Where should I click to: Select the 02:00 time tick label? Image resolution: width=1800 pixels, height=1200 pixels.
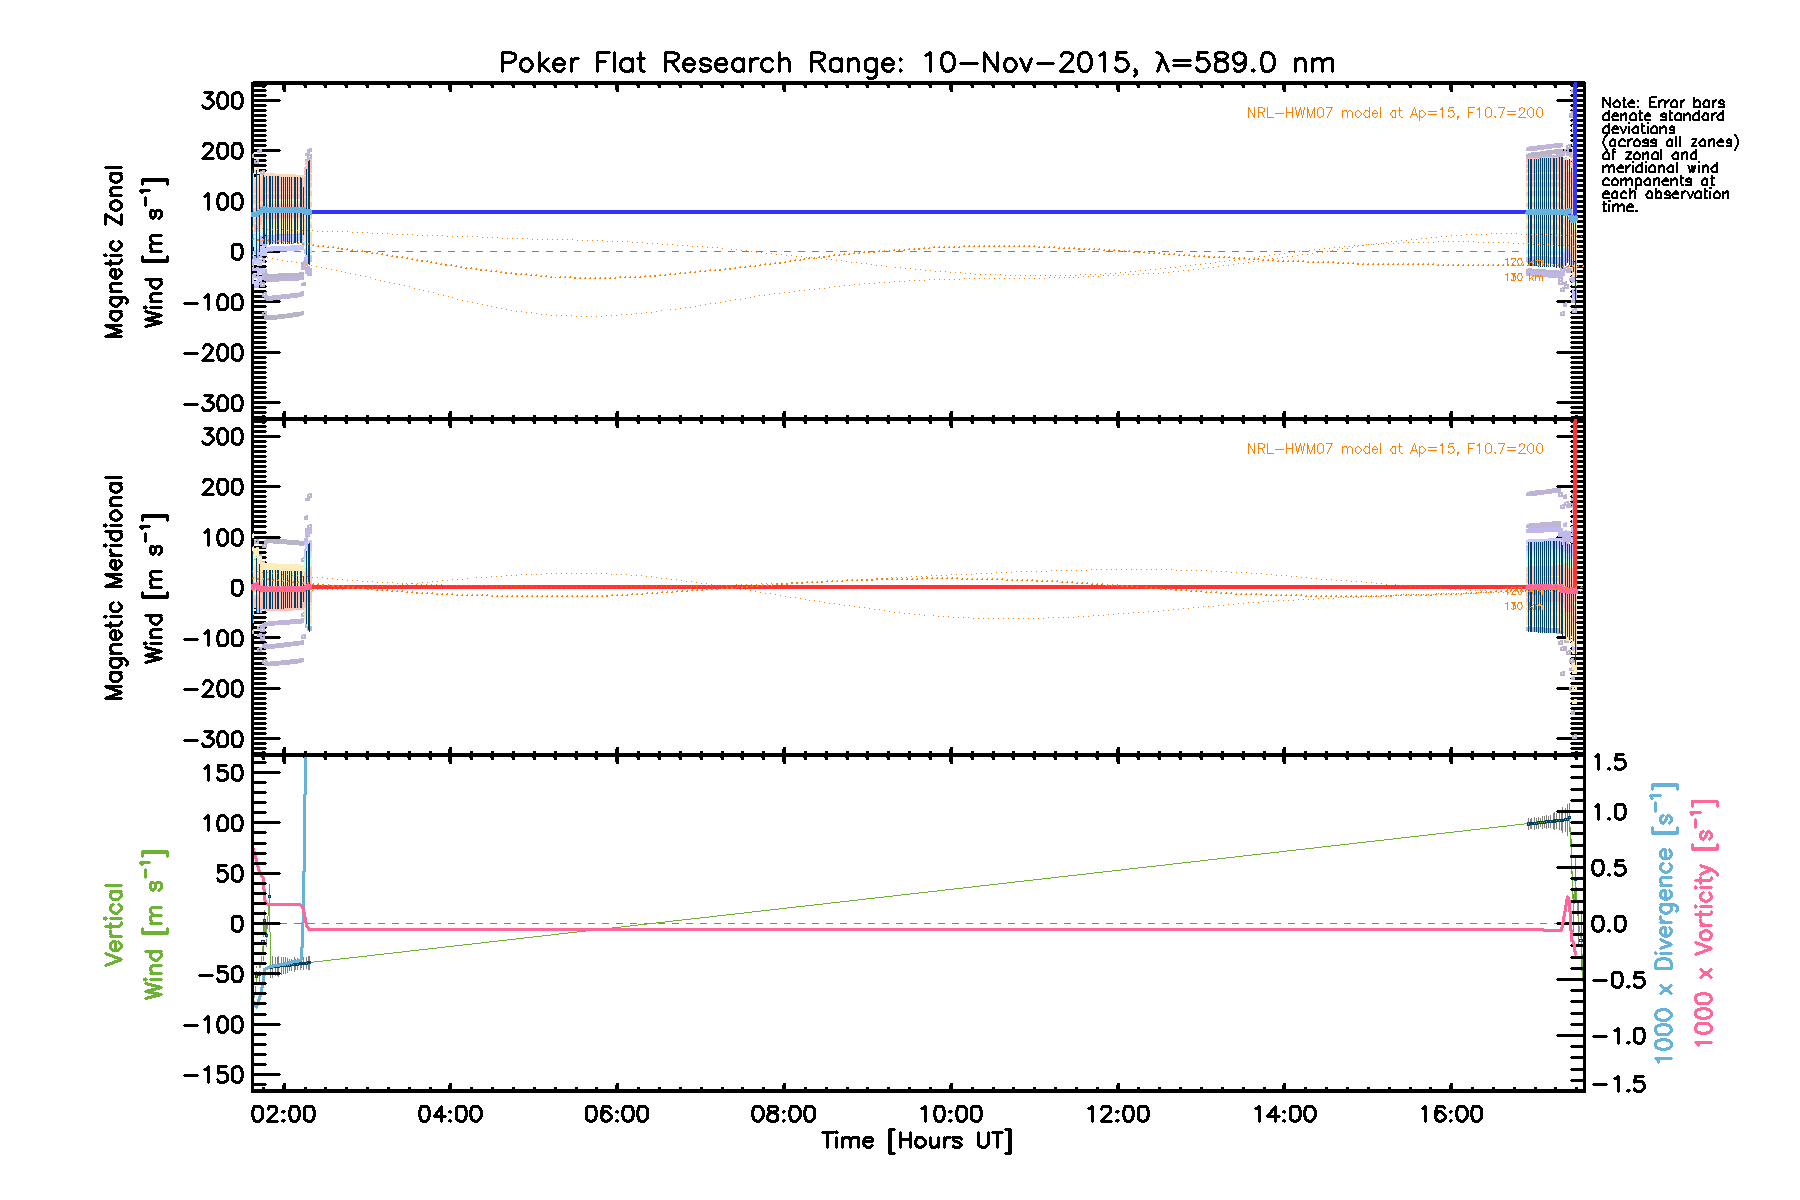click(284, 1114)
